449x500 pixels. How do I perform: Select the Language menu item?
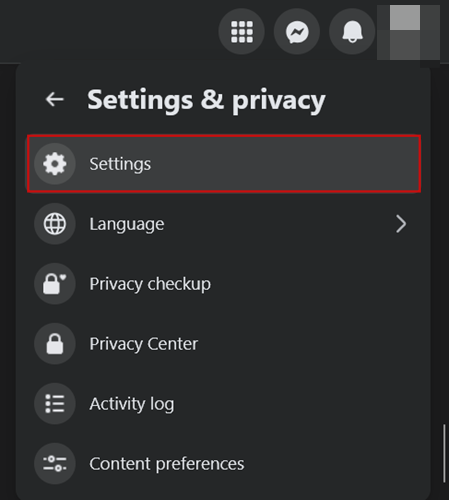click(x=224, y=224)
